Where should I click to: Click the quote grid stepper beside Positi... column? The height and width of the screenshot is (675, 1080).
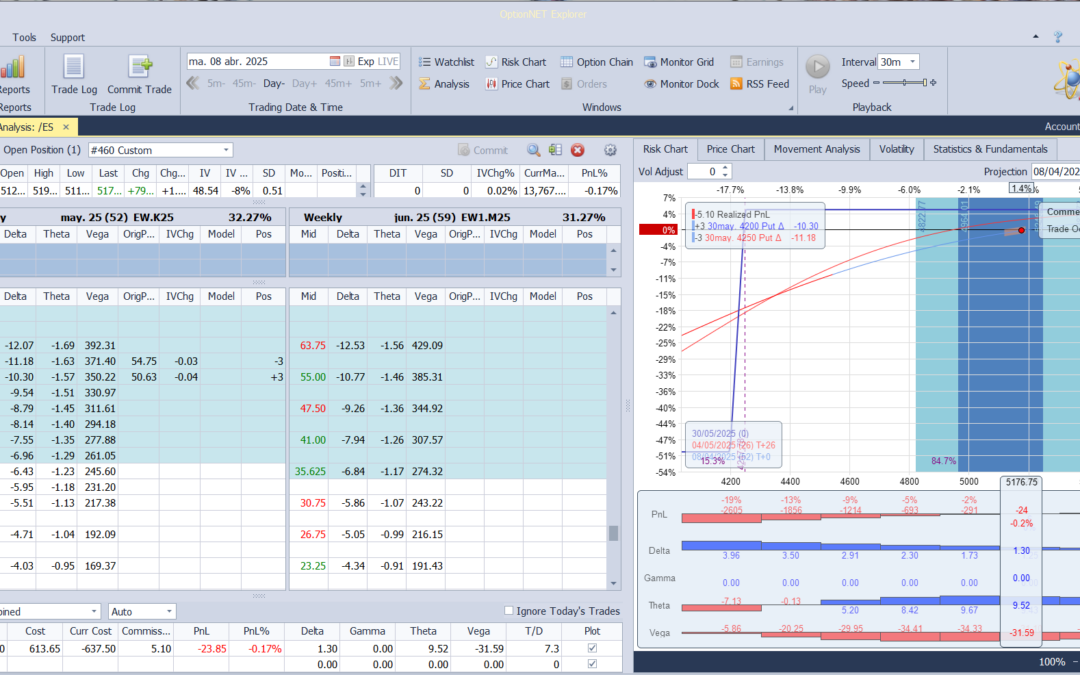point(364,189)
